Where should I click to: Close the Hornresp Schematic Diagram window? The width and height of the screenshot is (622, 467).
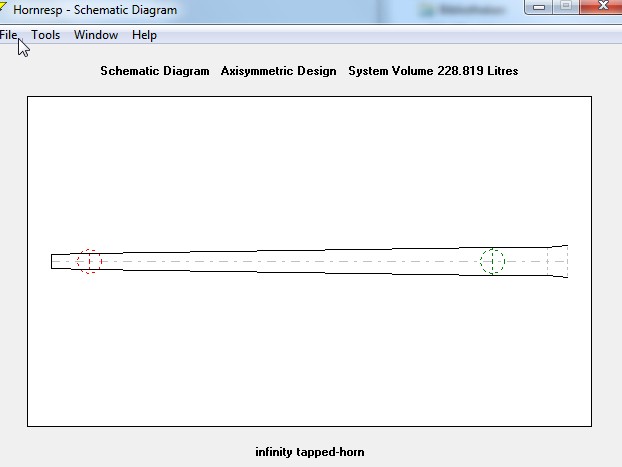coord(602,7)
